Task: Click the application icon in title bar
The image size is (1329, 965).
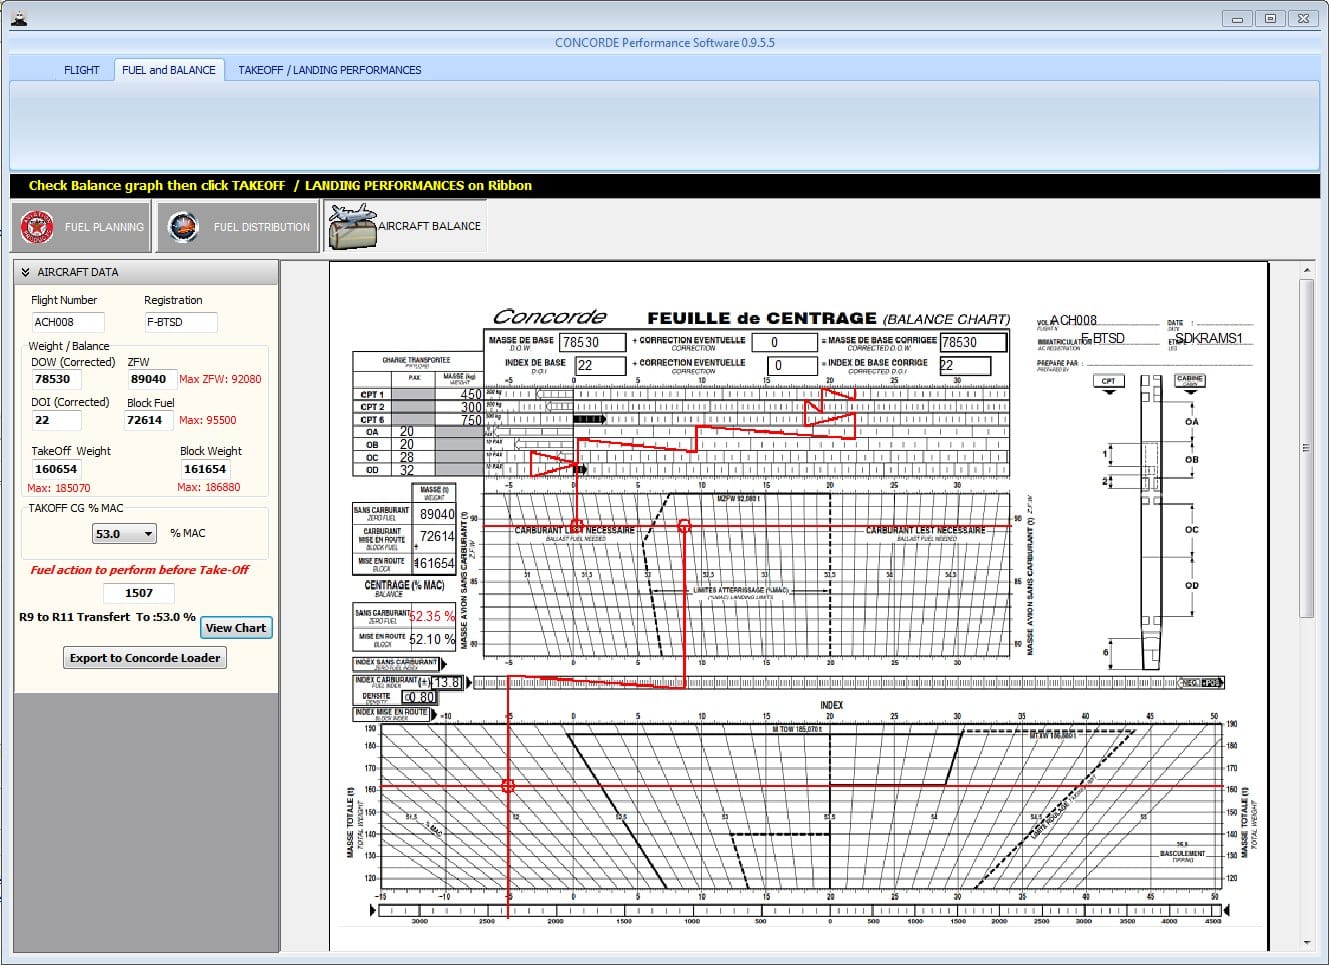Action: (x=18, y=18)
